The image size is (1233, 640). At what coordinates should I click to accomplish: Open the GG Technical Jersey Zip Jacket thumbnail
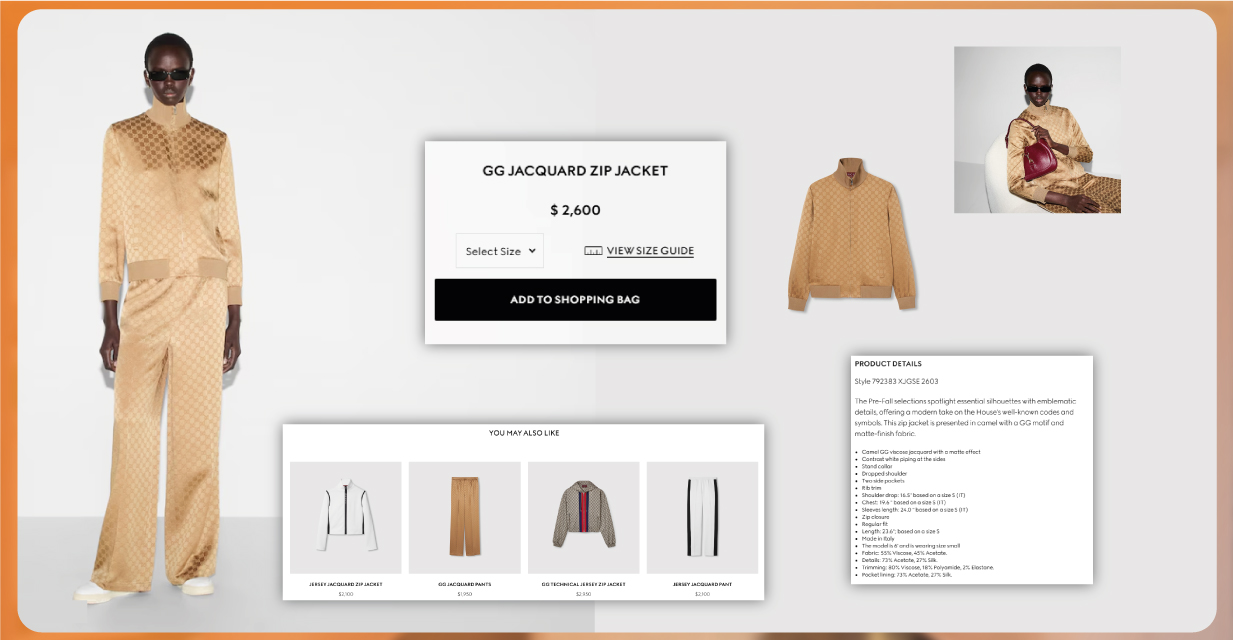click(584, 518)
